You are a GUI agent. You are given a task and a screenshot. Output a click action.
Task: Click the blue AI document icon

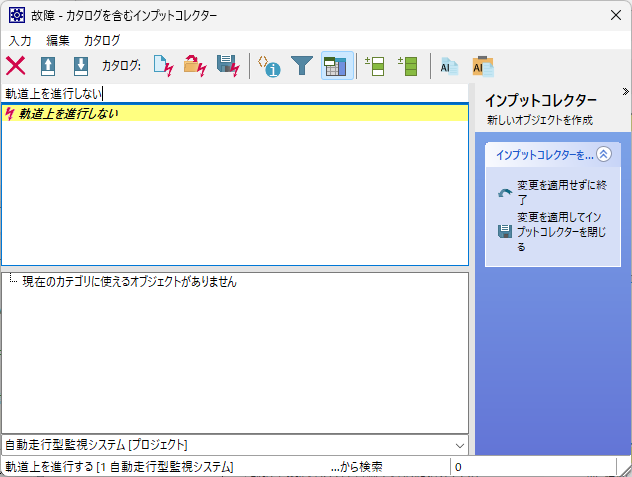click(x=449, y=67)
